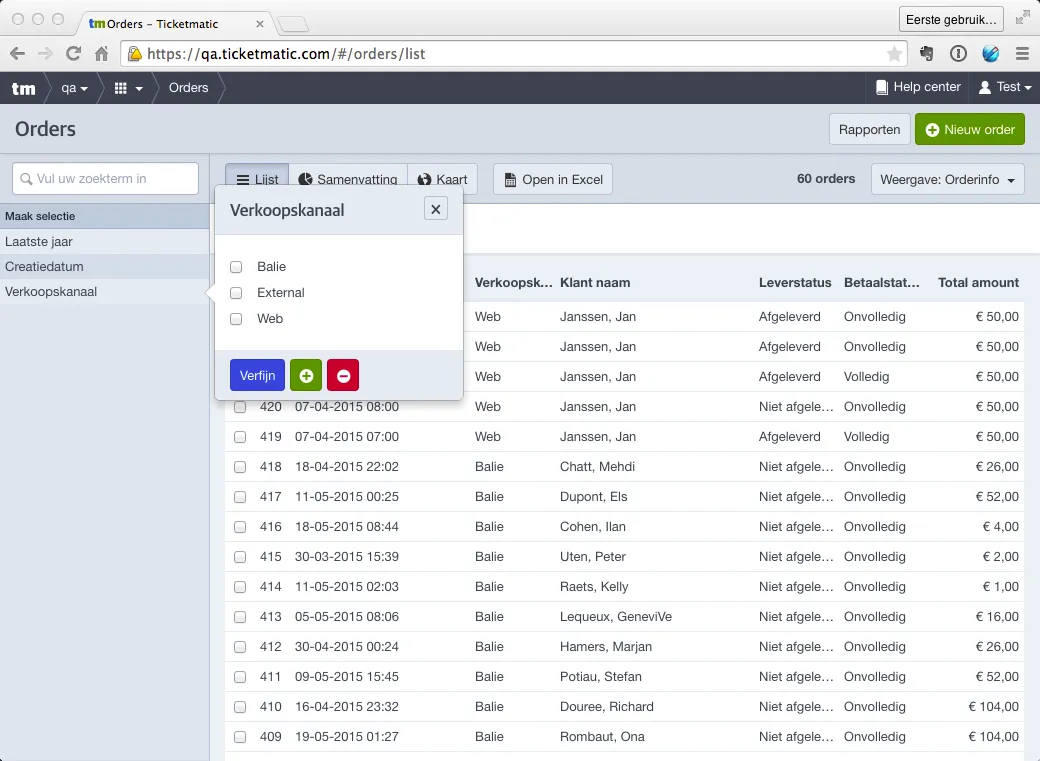The height and width of the screenshot is (761, 1040).
Task: Check the Web checkbox
Action: tap(236, 319)
